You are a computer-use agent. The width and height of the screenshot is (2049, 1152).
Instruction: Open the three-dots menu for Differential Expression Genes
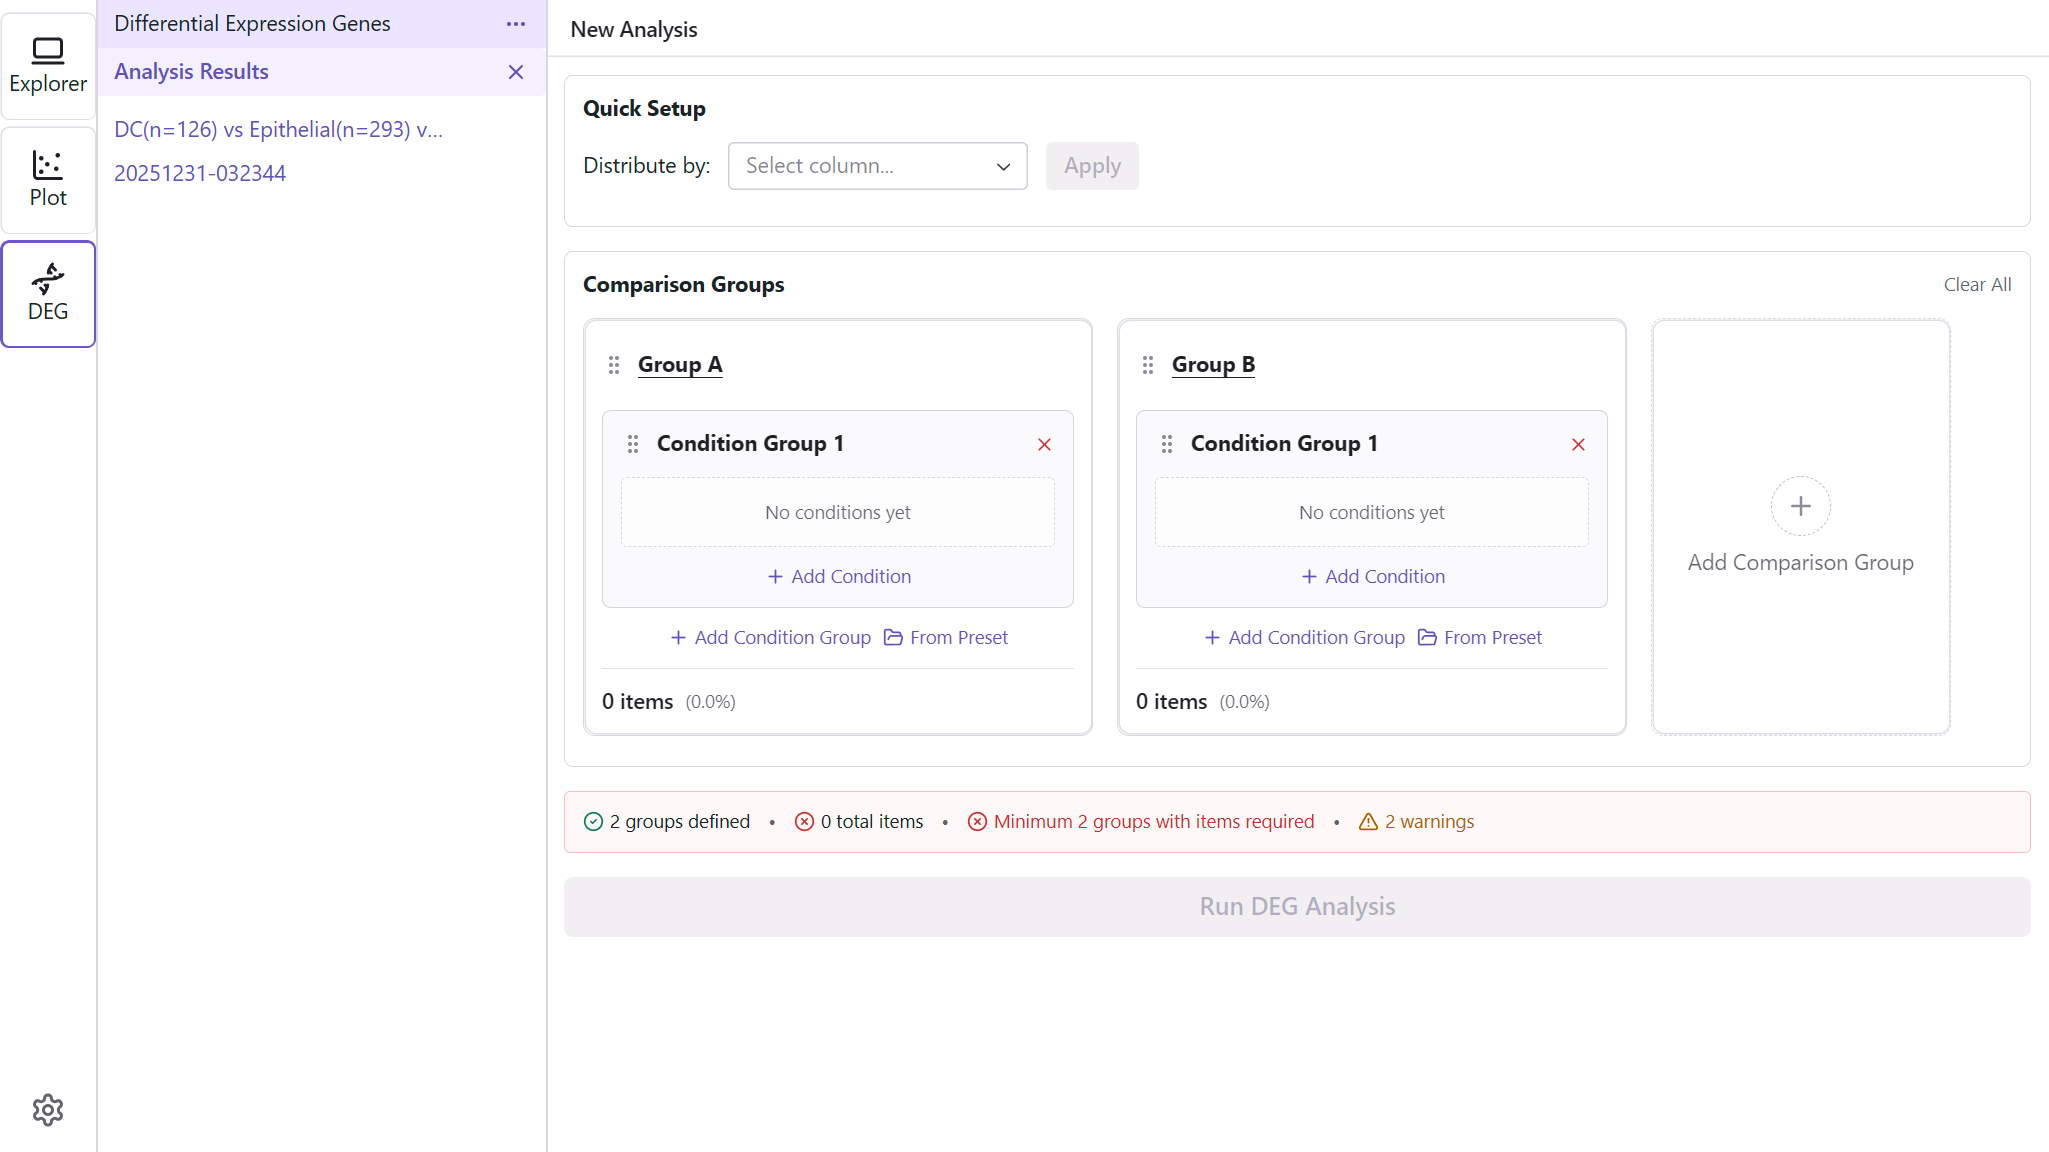tap(516, 24)
